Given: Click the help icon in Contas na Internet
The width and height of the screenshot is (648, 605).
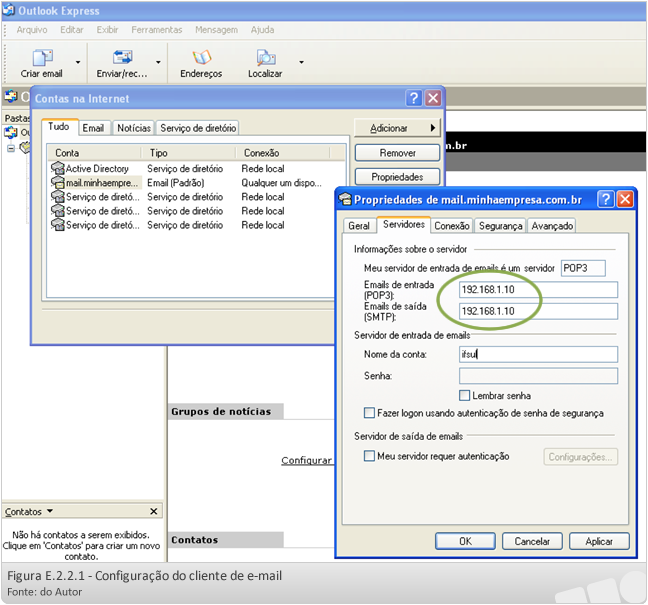Looking at the screenshot, I should click(414, 98).
